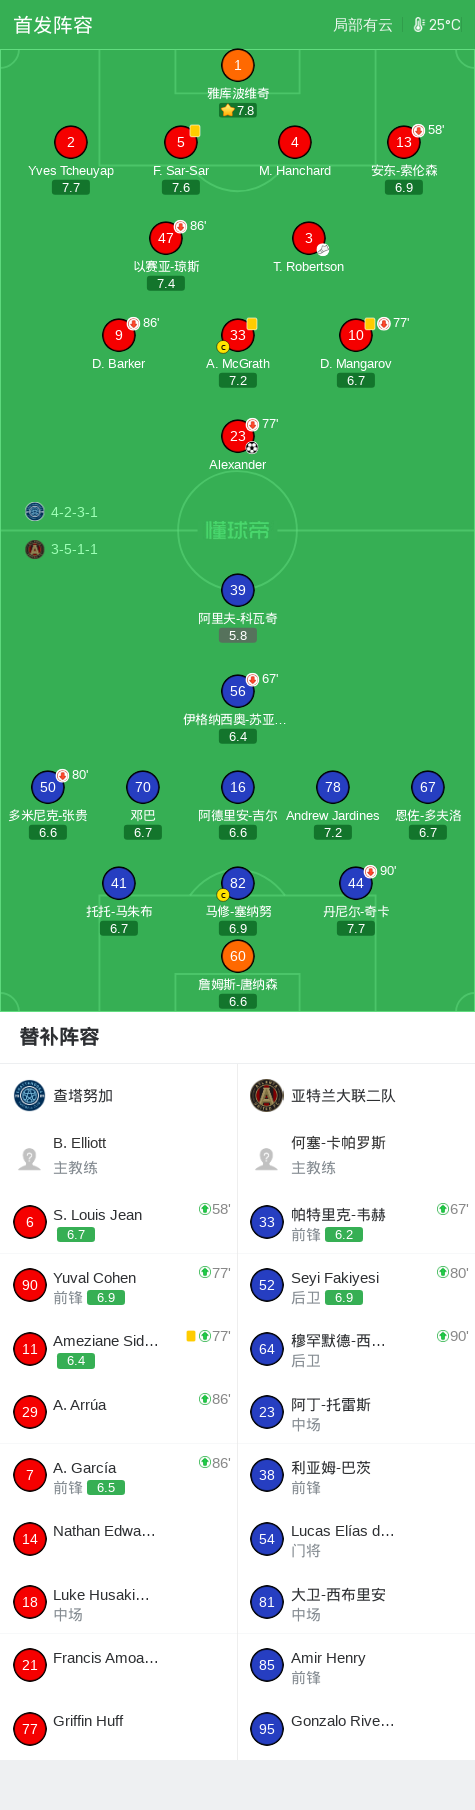Image resolution: width=475 pixels, height=1810 pixels.
Task: Tap coach B. Elliott avatar icon
Action: 30,1159
